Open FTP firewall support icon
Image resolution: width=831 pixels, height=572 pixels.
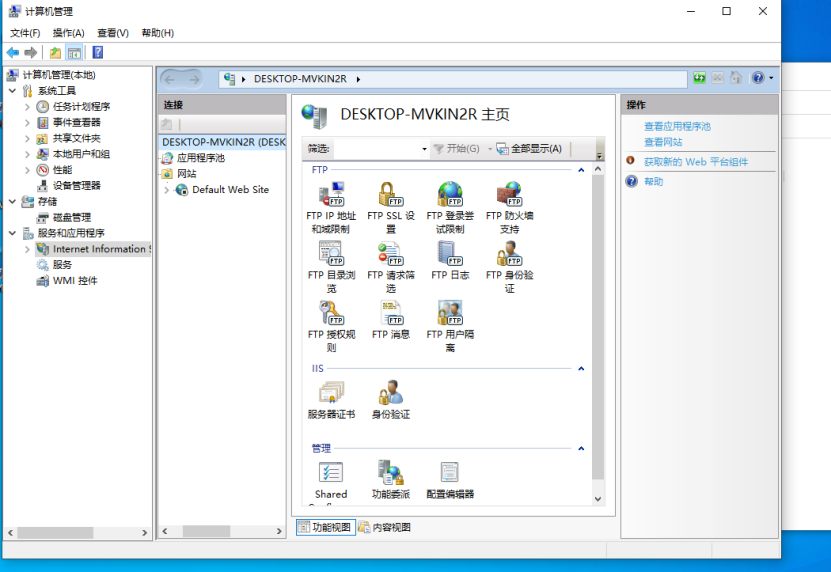(x=509, y=207)
